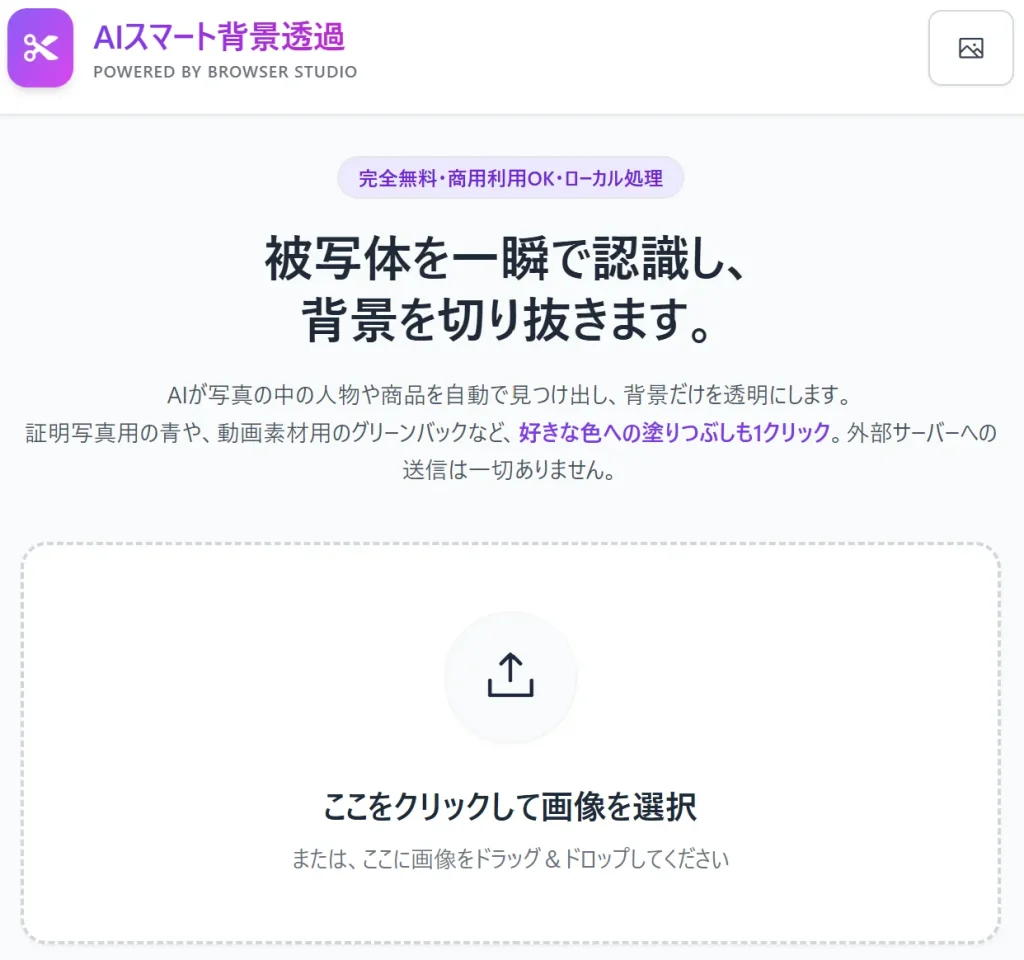1024x960 pixels.
Task: Click the upload arrow icon
Action: [x=511, y=676]
